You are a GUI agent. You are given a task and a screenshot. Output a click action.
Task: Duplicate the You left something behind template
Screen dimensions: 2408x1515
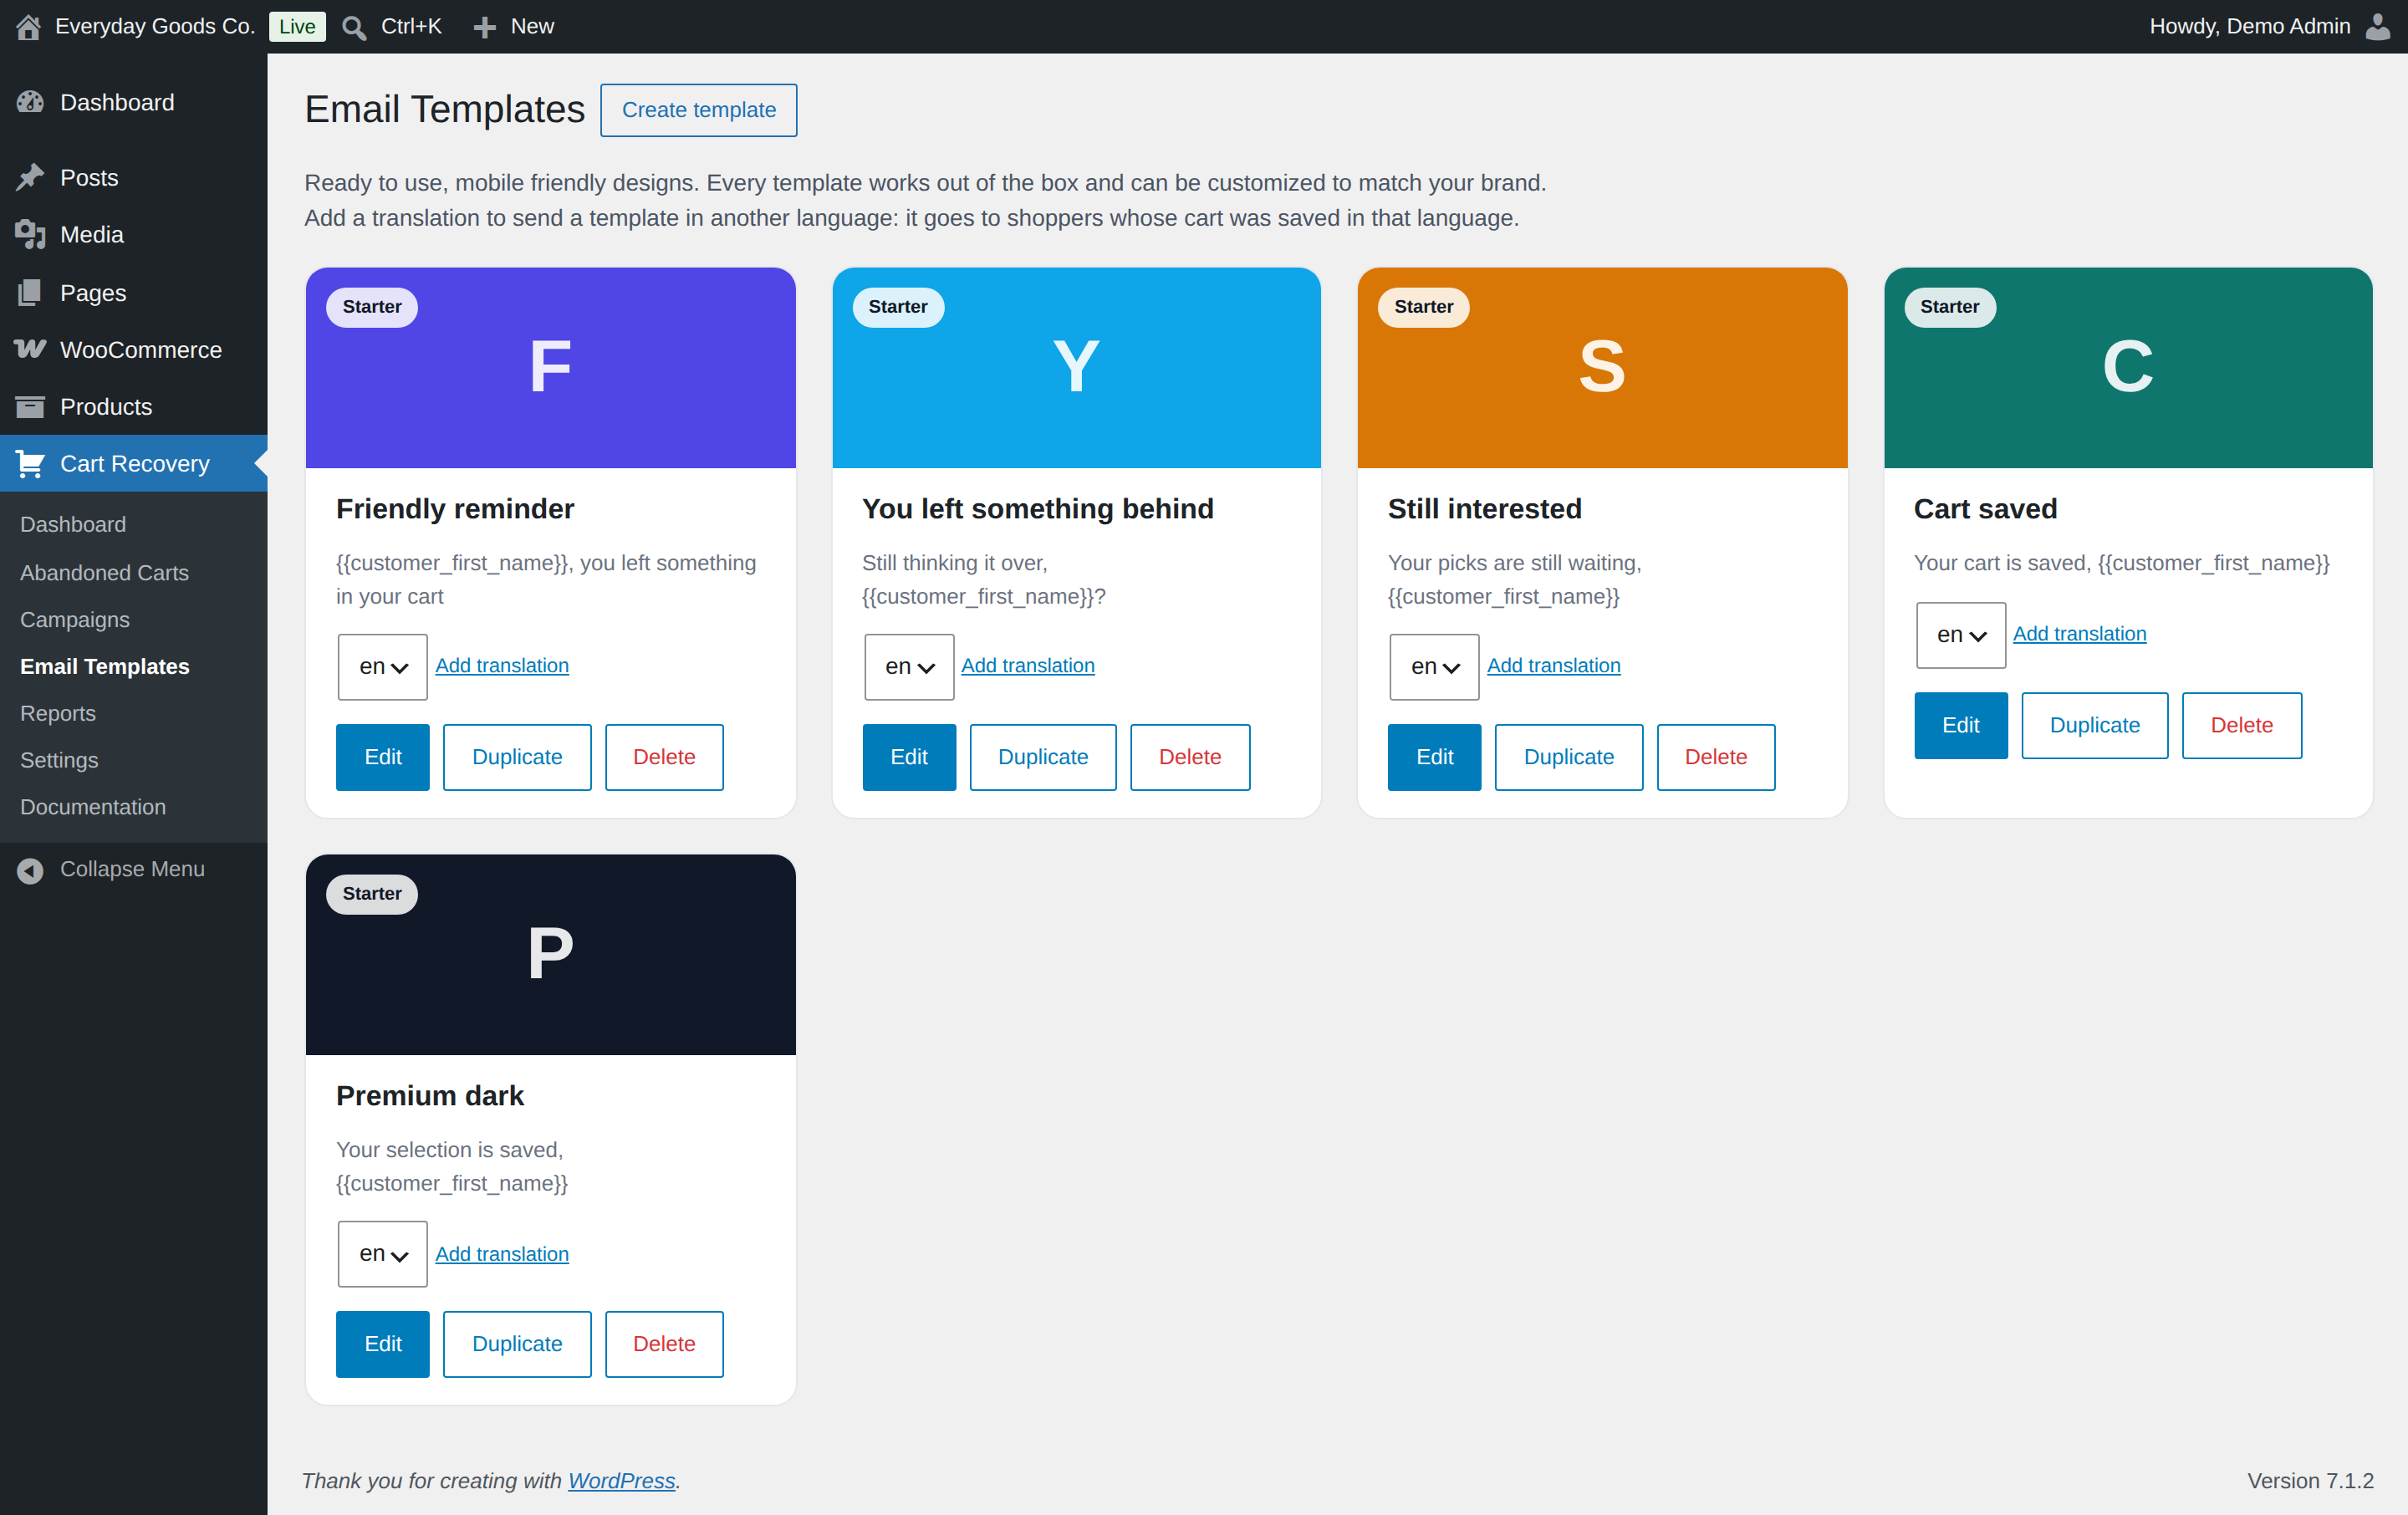[1042, 757]
